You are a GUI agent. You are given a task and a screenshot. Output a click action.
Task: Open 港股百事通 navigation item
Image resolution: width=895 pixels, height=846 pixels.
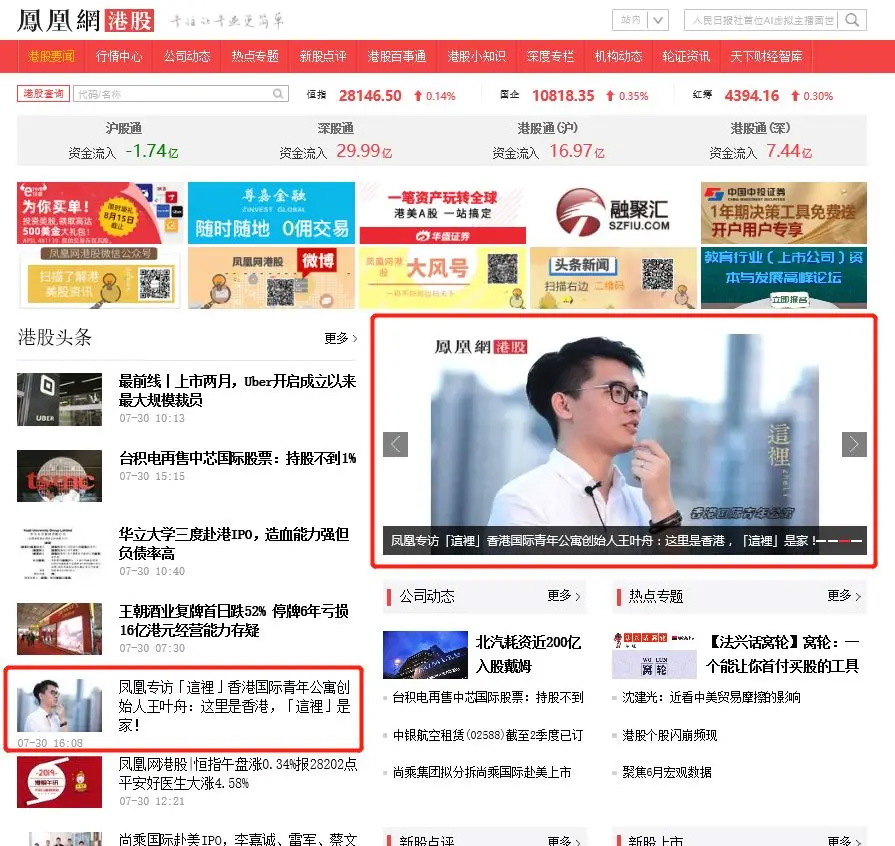(397, 56)
